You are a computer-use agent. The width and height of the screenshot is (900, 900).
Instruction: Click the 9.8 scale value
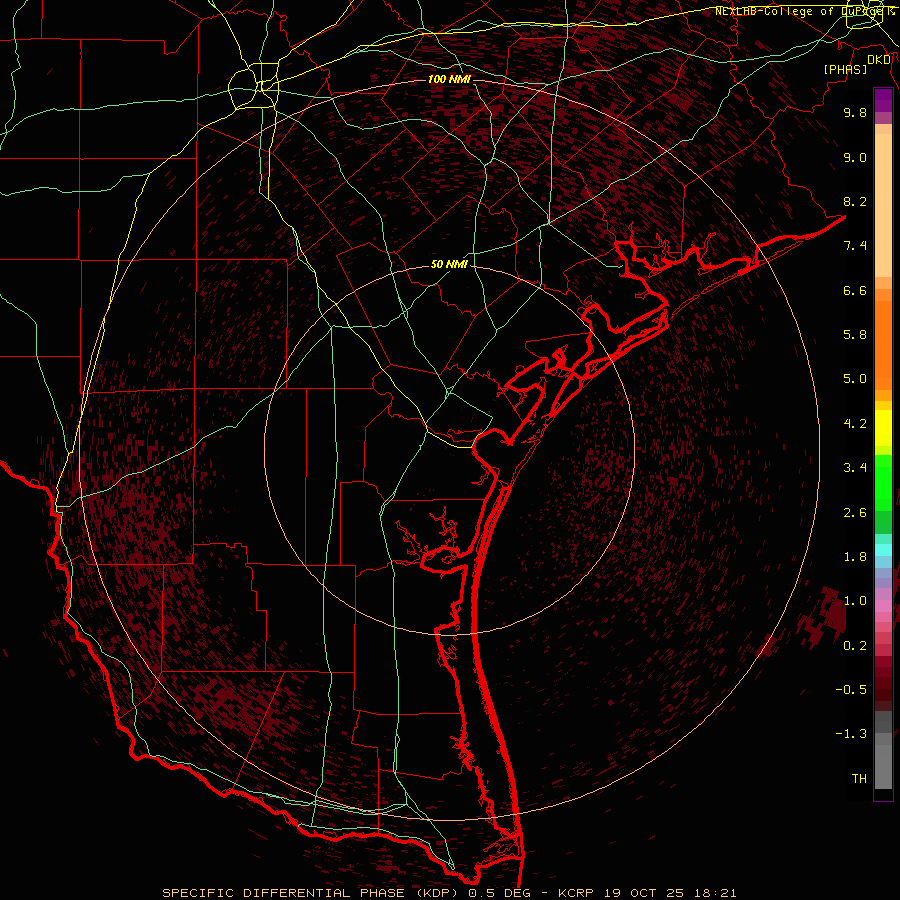tap(855, 112)
